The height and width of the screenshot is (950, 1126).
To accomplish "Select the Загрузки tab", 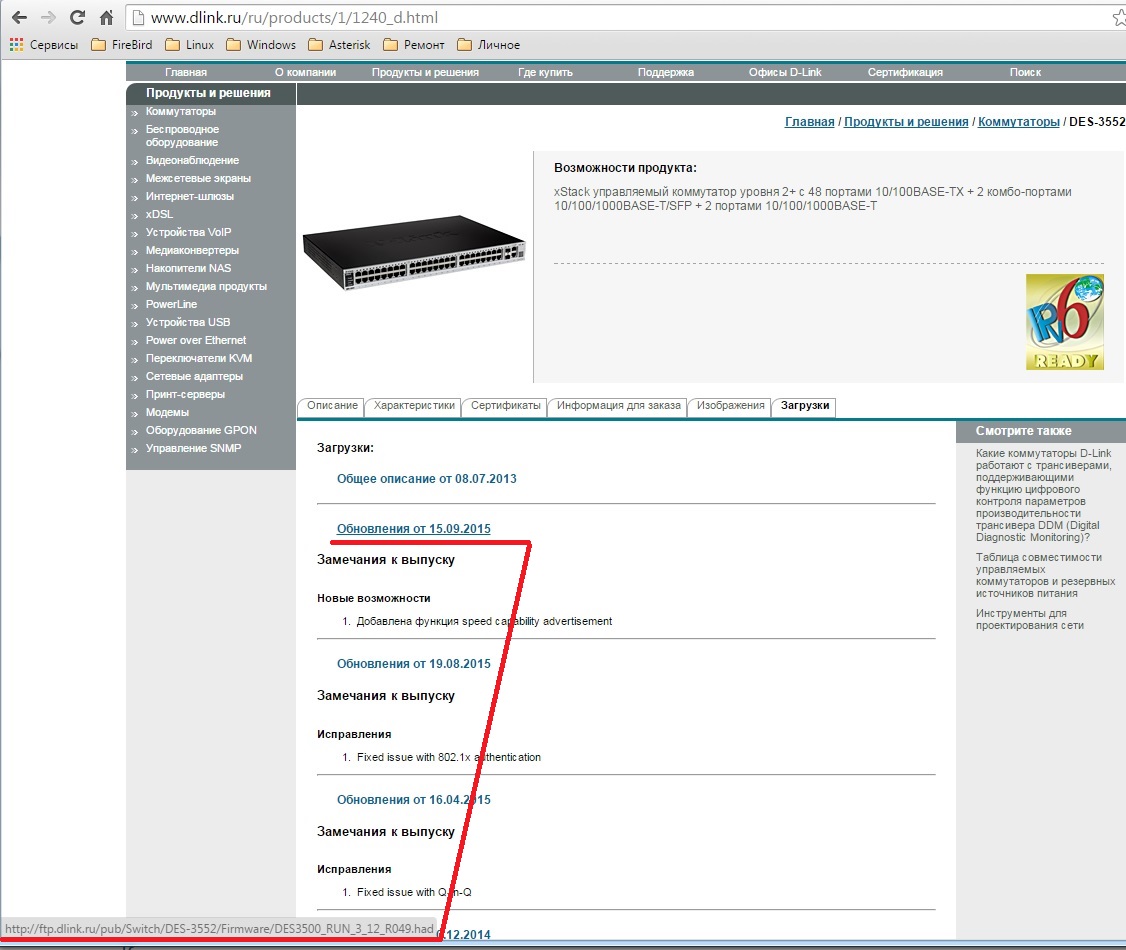I will click(x=804, y=406).
